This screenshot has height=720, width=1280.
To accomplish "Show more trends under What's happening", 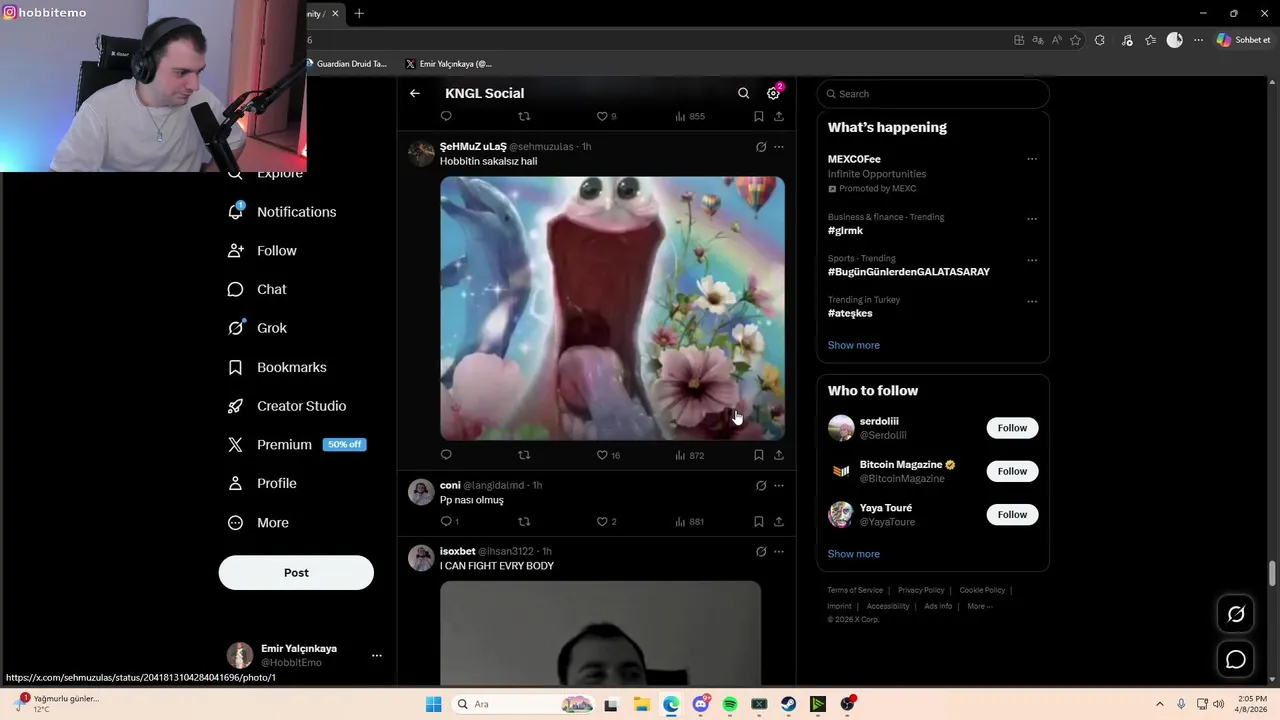I will [854, 345].
